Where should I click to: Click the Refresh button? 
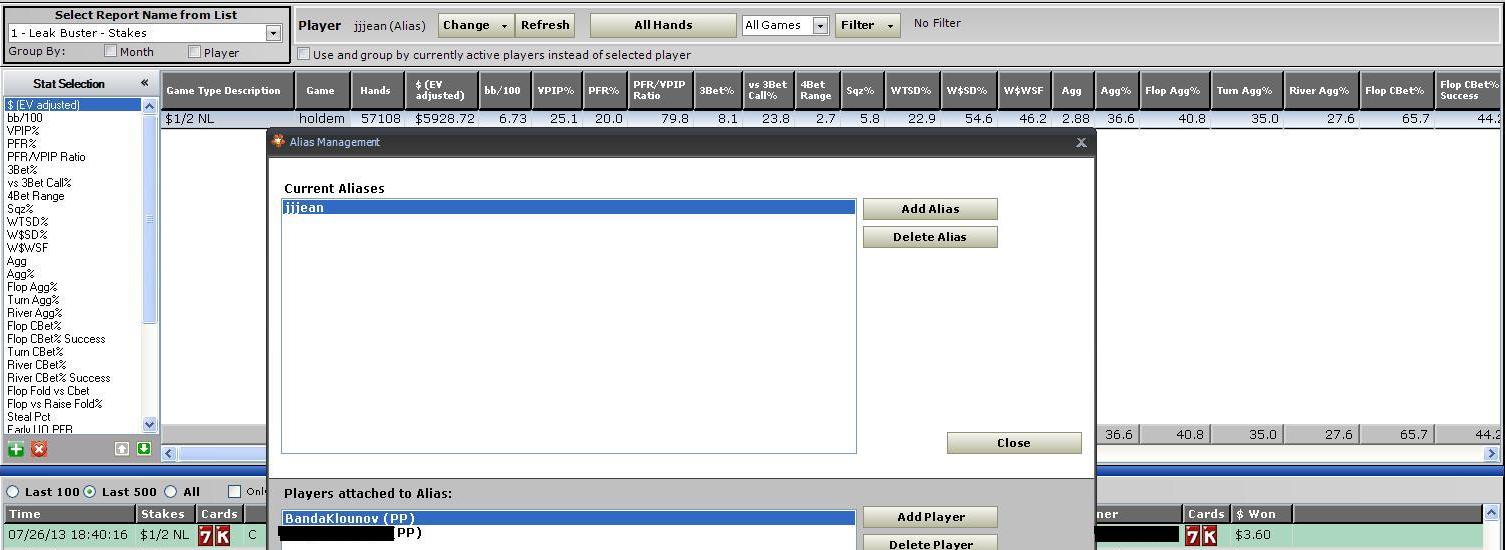pyautogui.click(x=545, y=25)
